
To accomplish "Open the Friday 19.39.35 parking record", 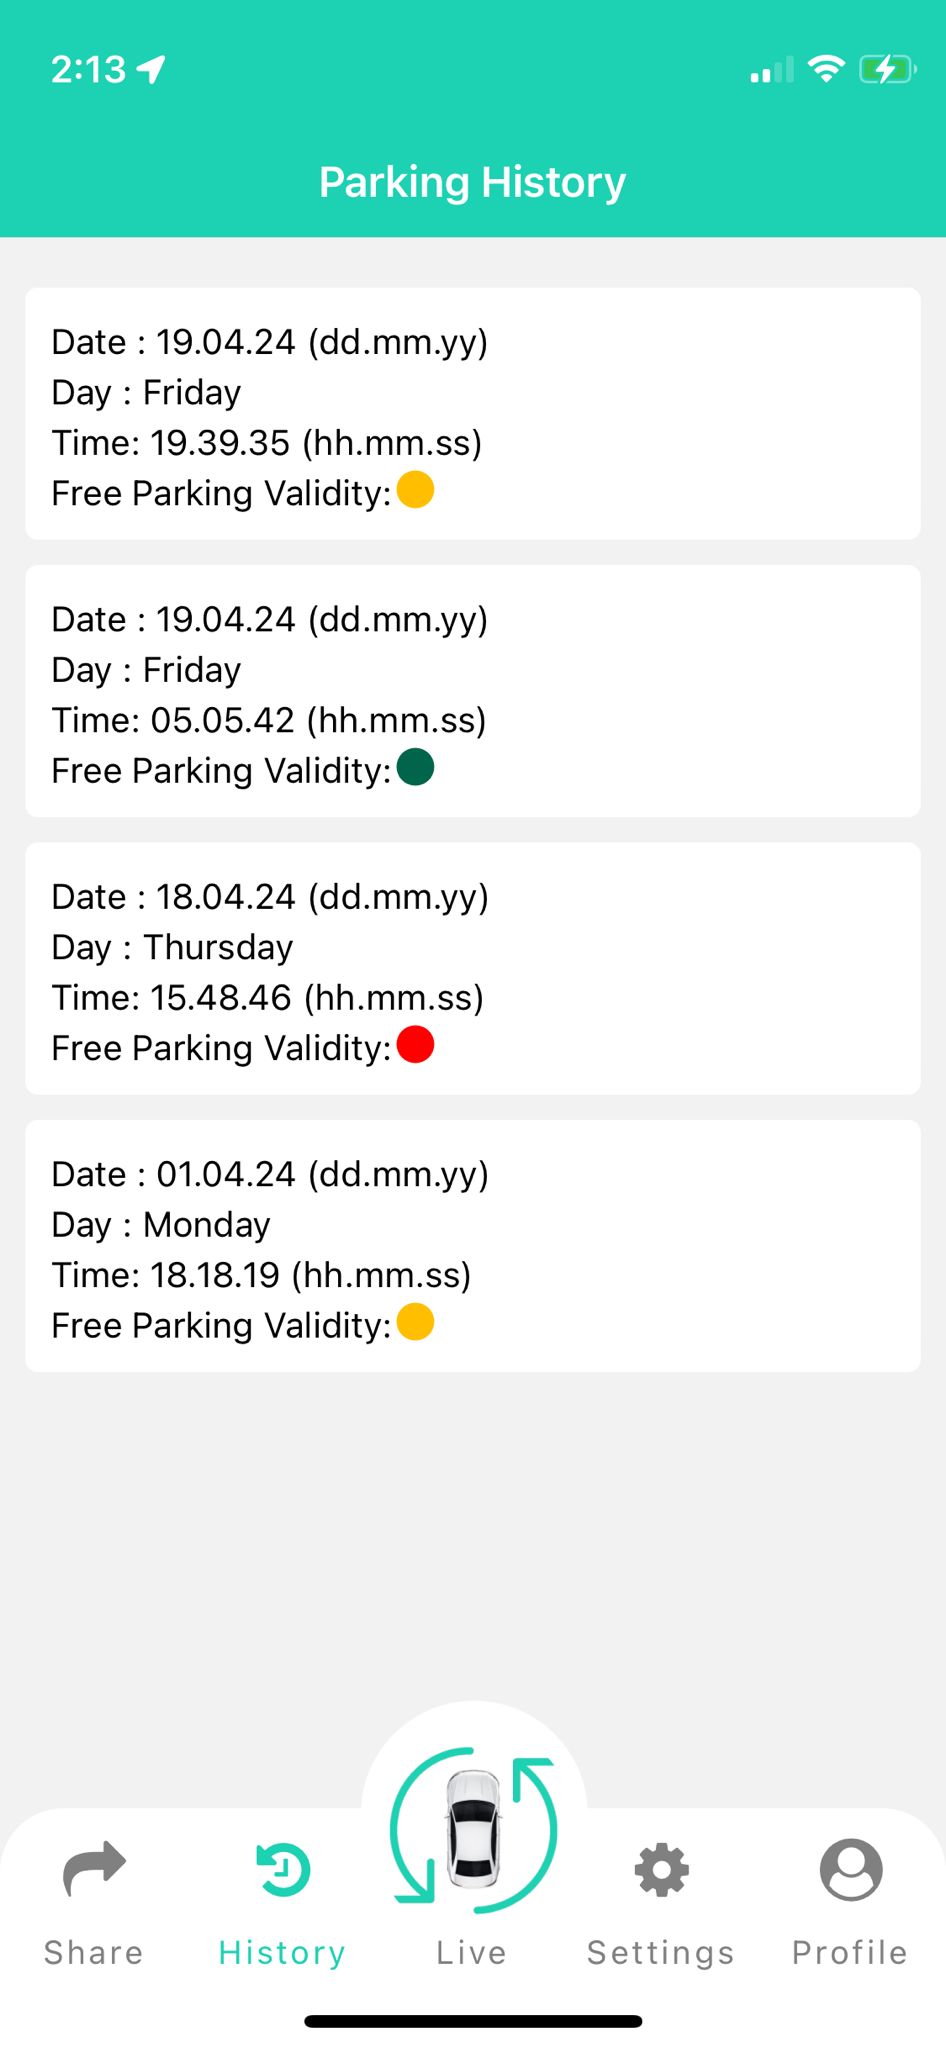I will pyautogui.click(x=472, y=414).
